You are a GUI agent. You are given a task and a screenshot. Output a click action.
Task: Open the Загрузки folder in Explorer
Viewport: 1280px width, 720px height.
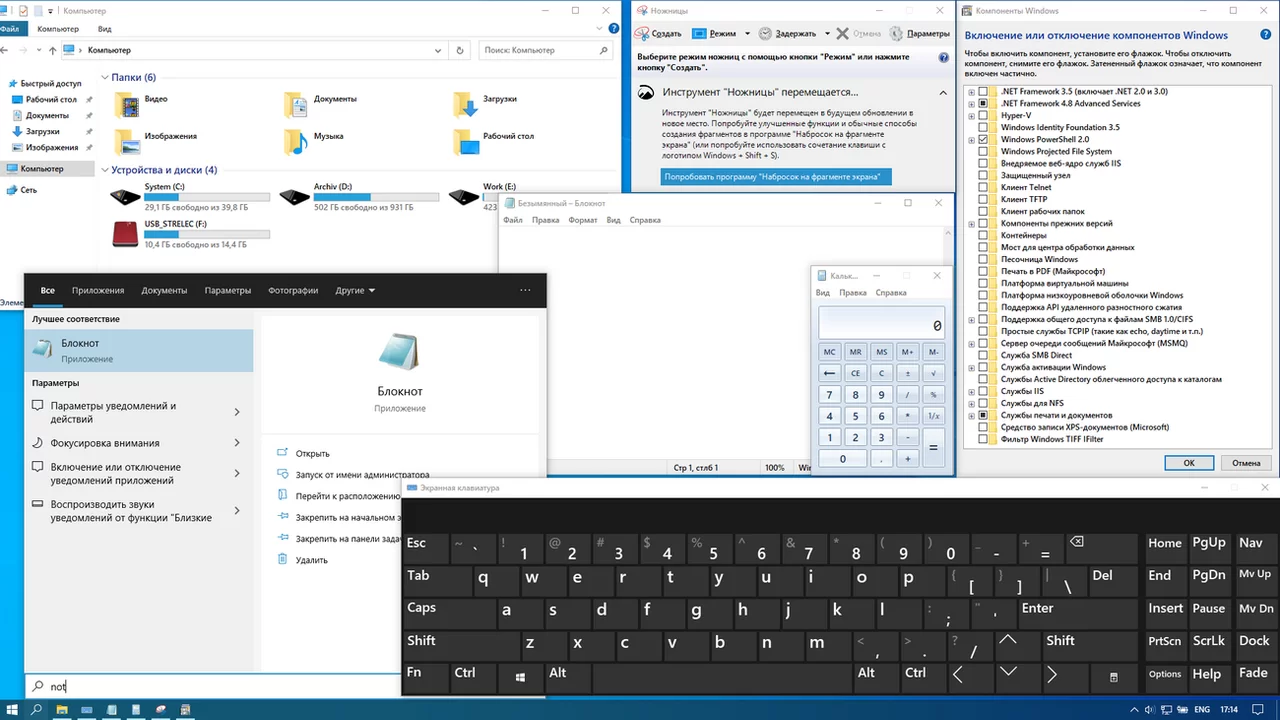click(x=486, y=103)
